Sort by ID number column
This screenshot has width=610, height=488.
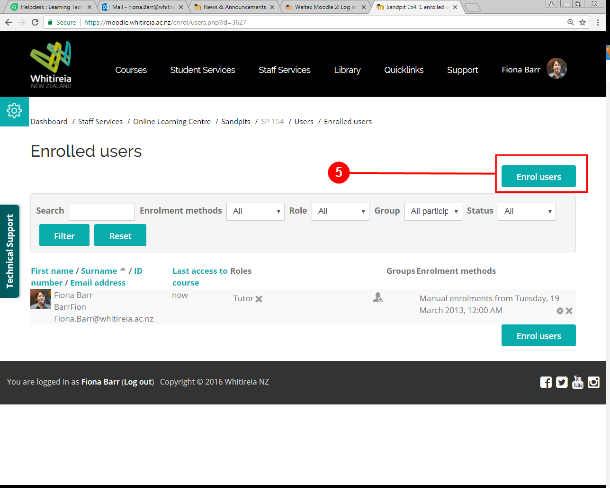click(x=87, y=277)
